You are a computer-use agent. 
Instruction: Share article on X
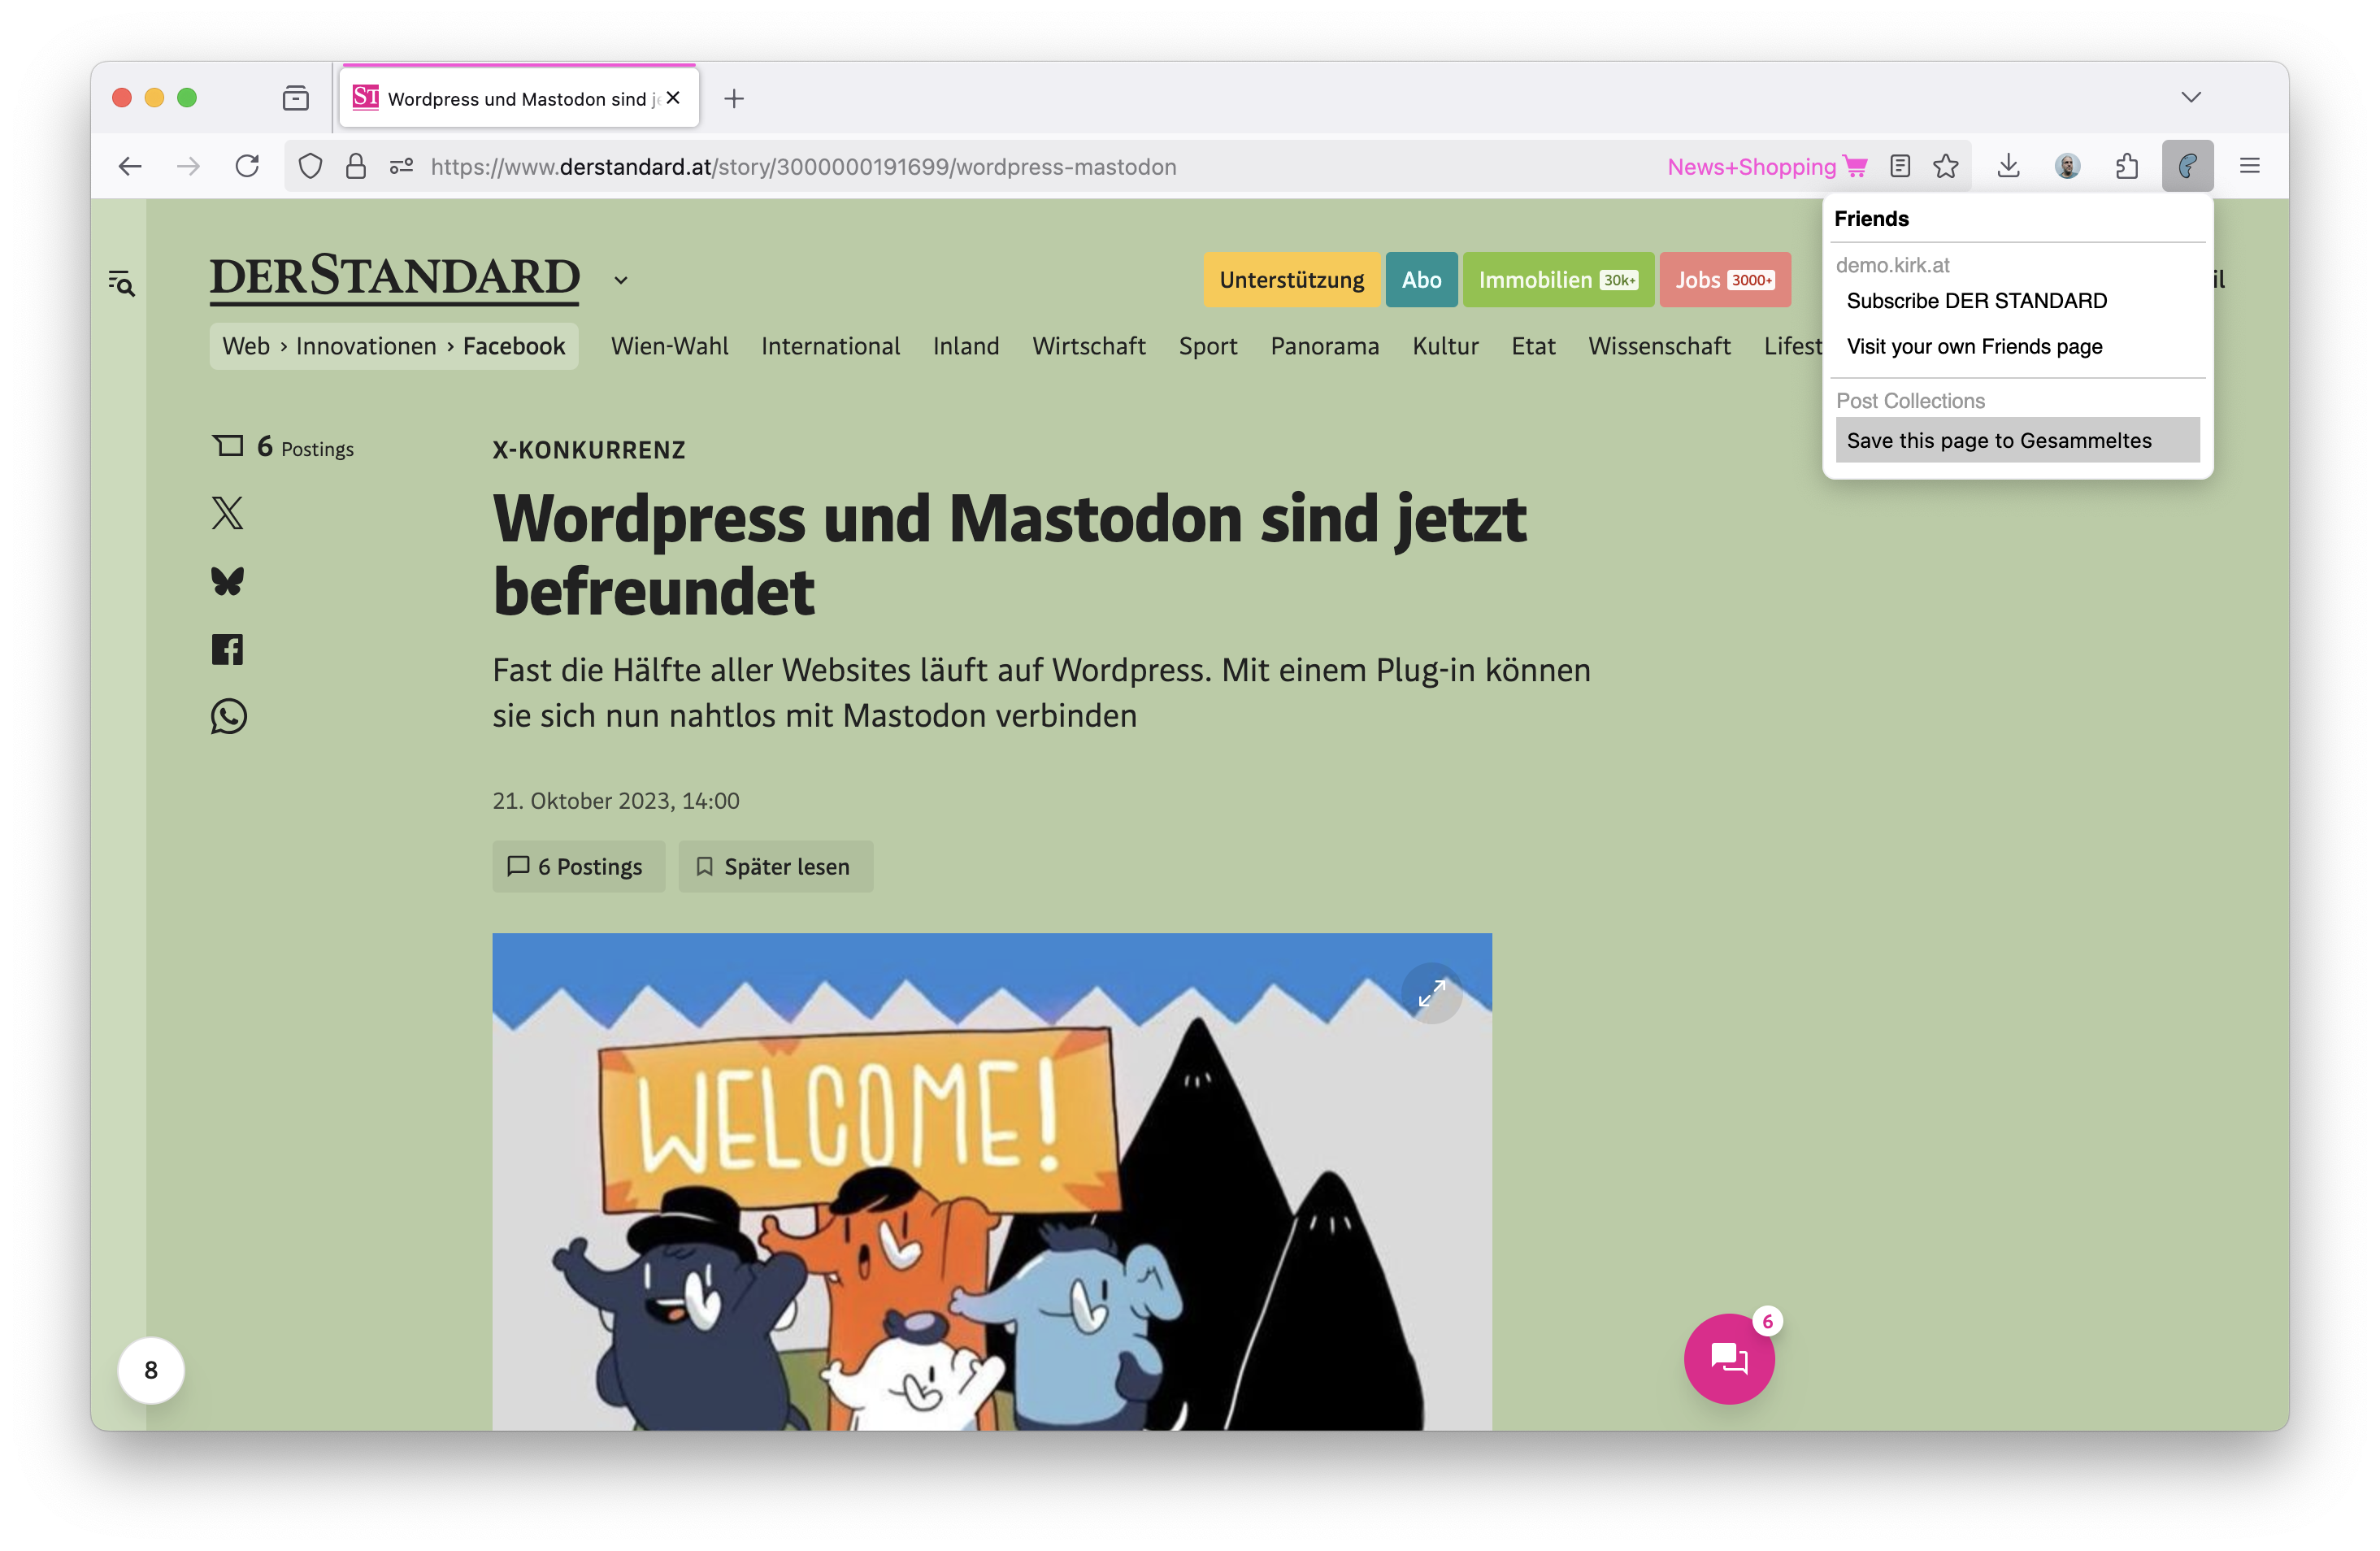(x=228, y=513)
